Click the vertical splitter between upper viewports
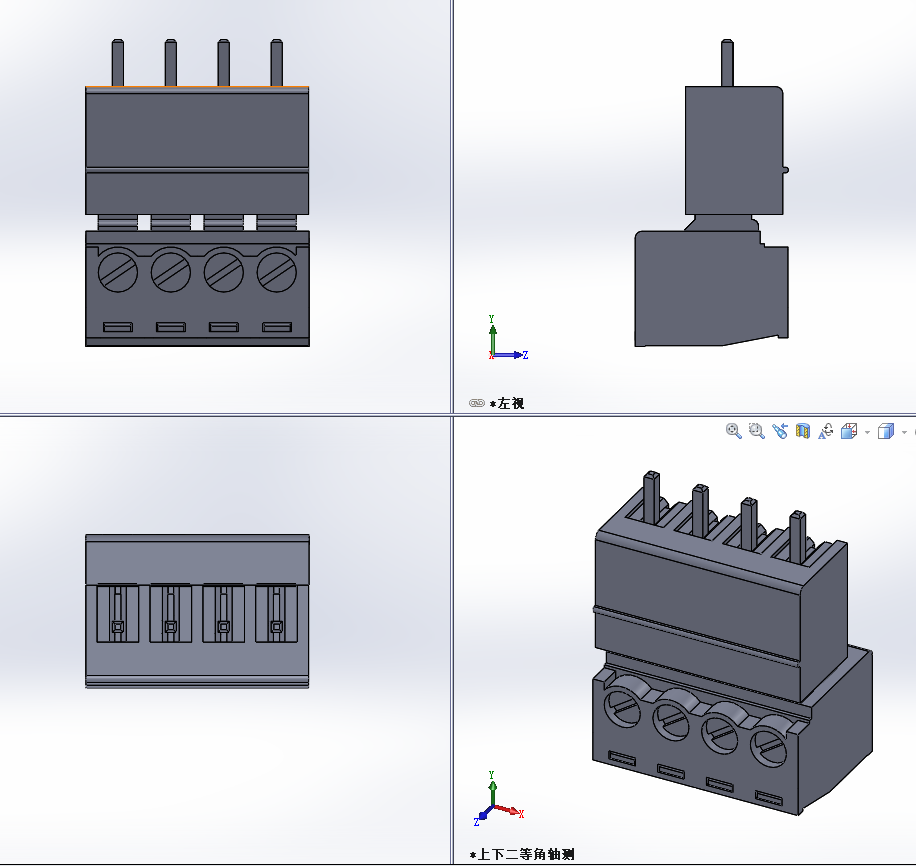The width and height of the screenshot is (916, 866). [451, 200]
